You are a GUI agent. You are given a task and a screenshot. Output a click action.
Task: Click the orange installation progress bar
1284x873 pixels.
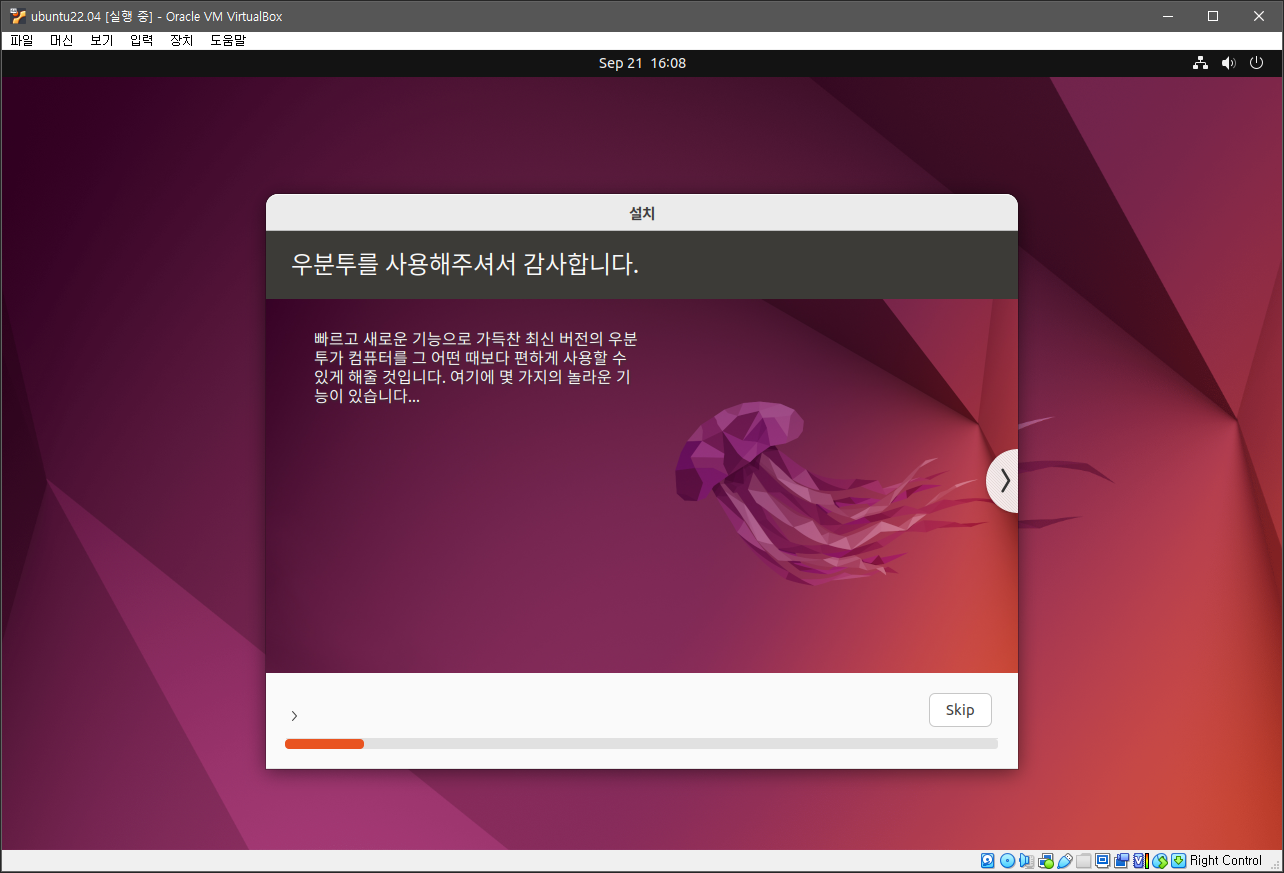click(324, 744)
